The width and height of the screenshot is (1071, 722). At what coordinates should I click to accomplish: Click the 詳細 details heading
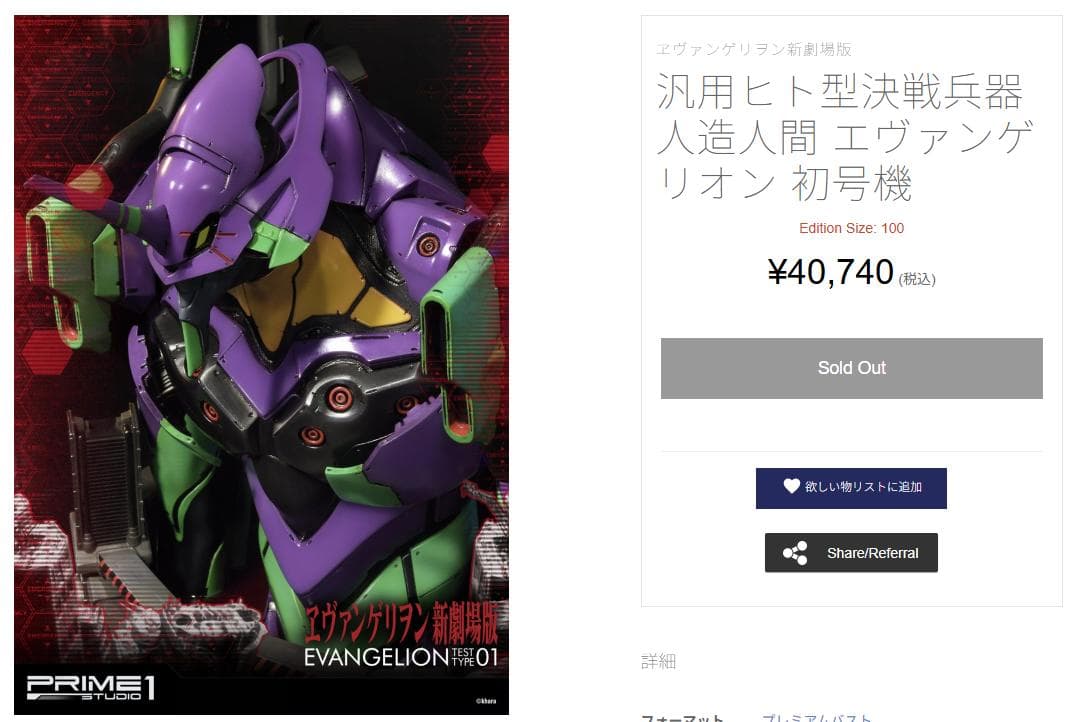click(x=658, y=661)
